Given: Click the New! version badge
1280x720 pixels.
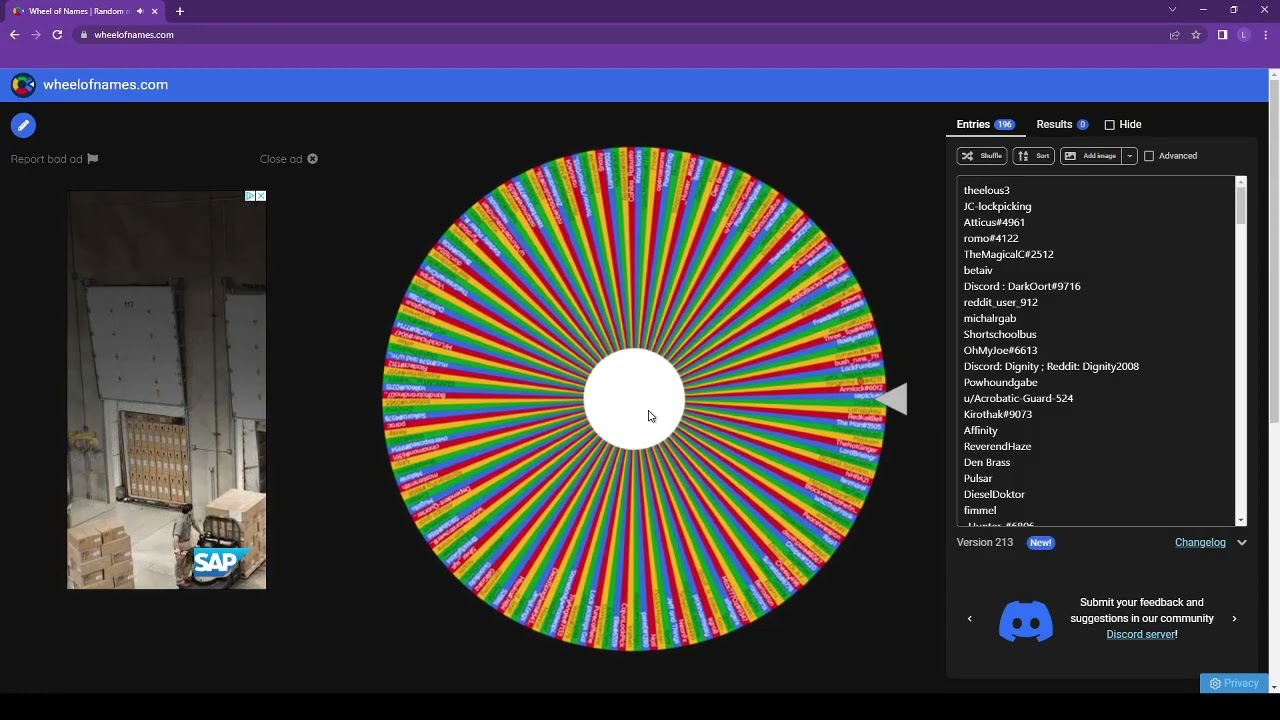Looking at the screenshot, I should click(x=1041, y=543).
